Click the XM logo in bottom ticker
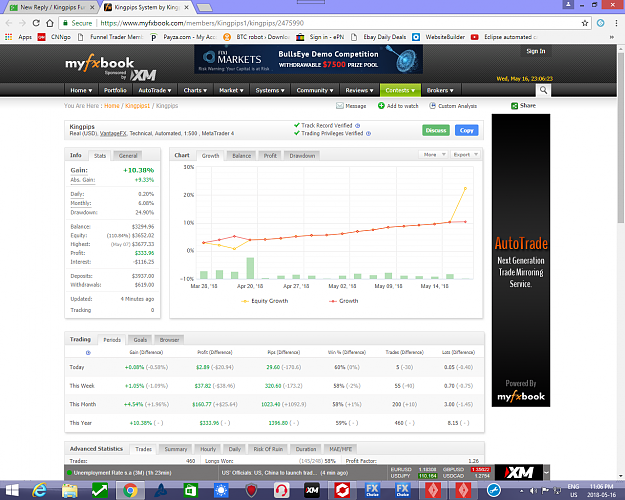Screen dimensions: 625x500 click(x=519, y=472)
